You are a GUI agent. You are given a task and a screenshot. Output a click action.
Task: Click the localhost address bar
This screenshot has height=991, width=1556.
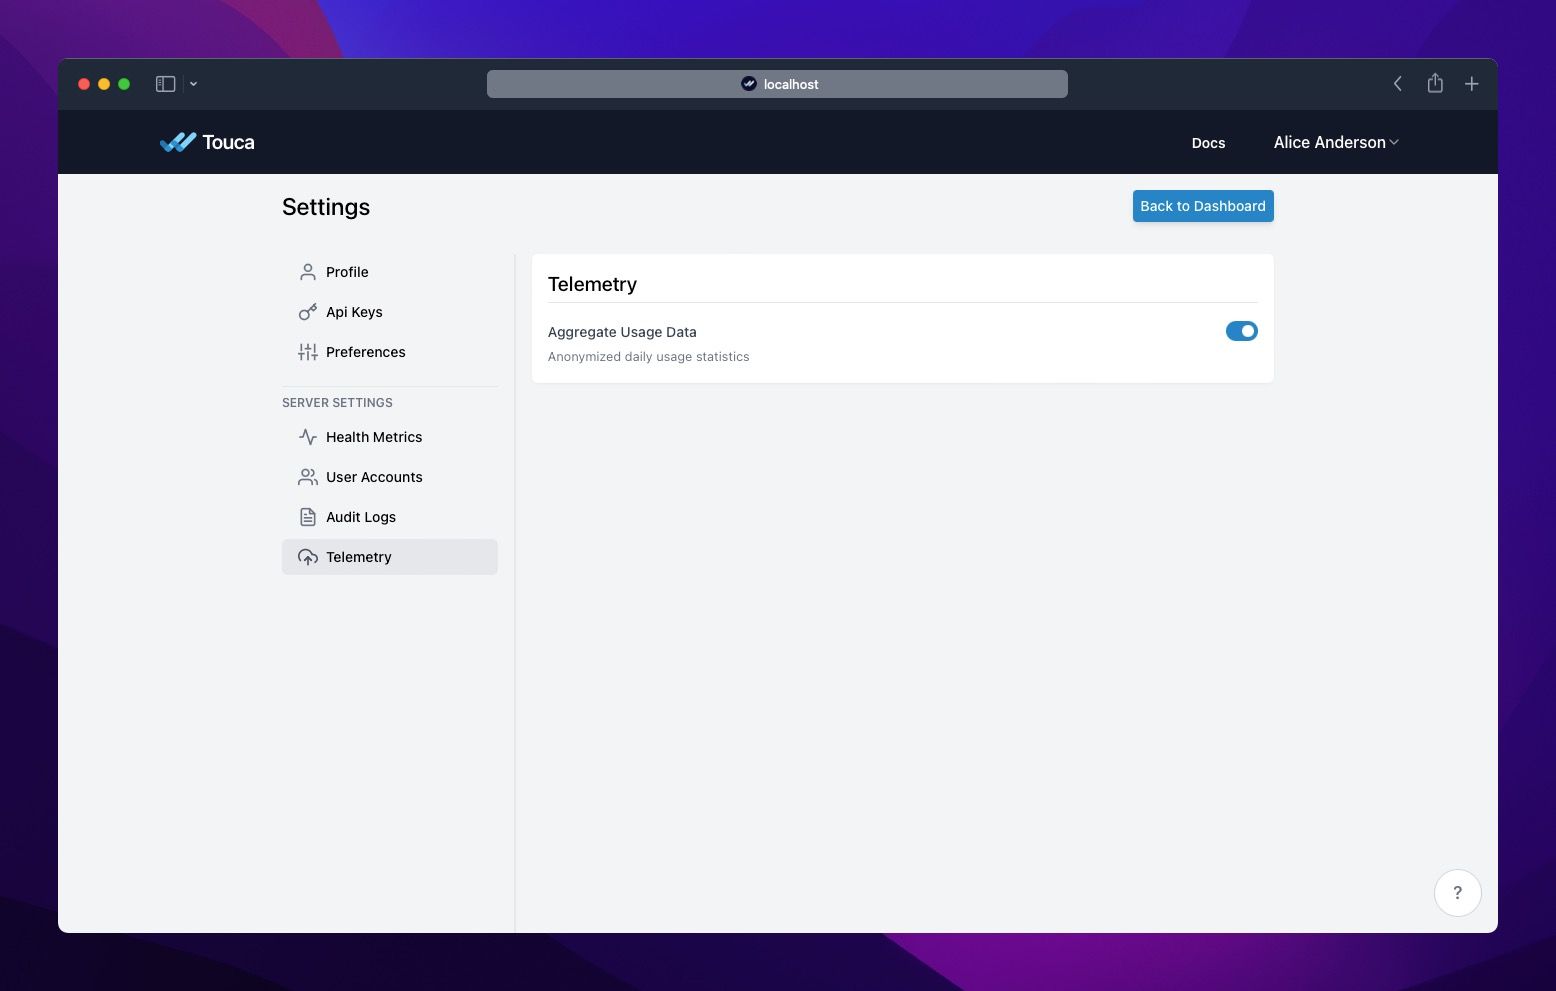click(777, 84)
